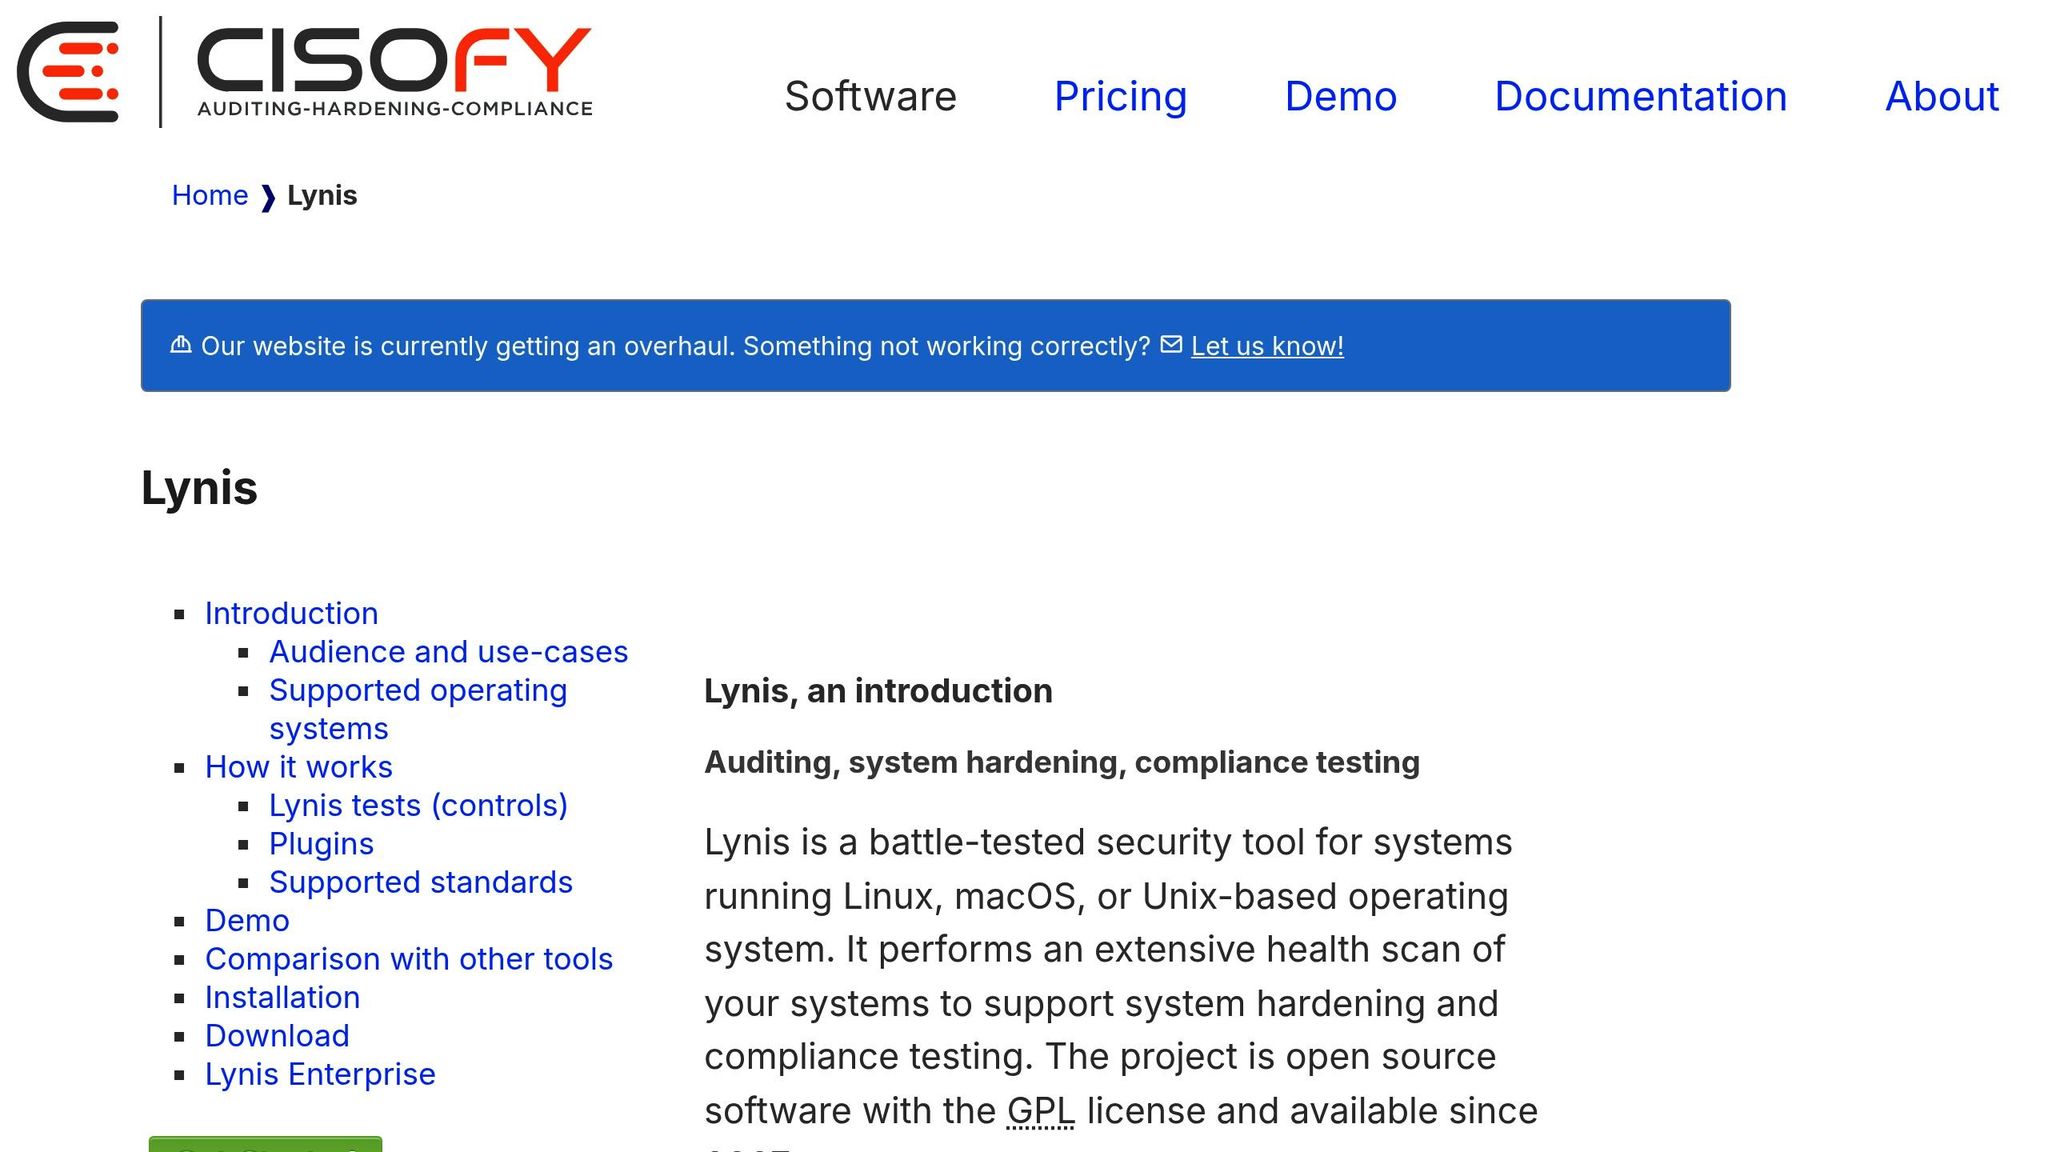Navigate to the About page
2048x1152 pixels.
pos(1941,96)
